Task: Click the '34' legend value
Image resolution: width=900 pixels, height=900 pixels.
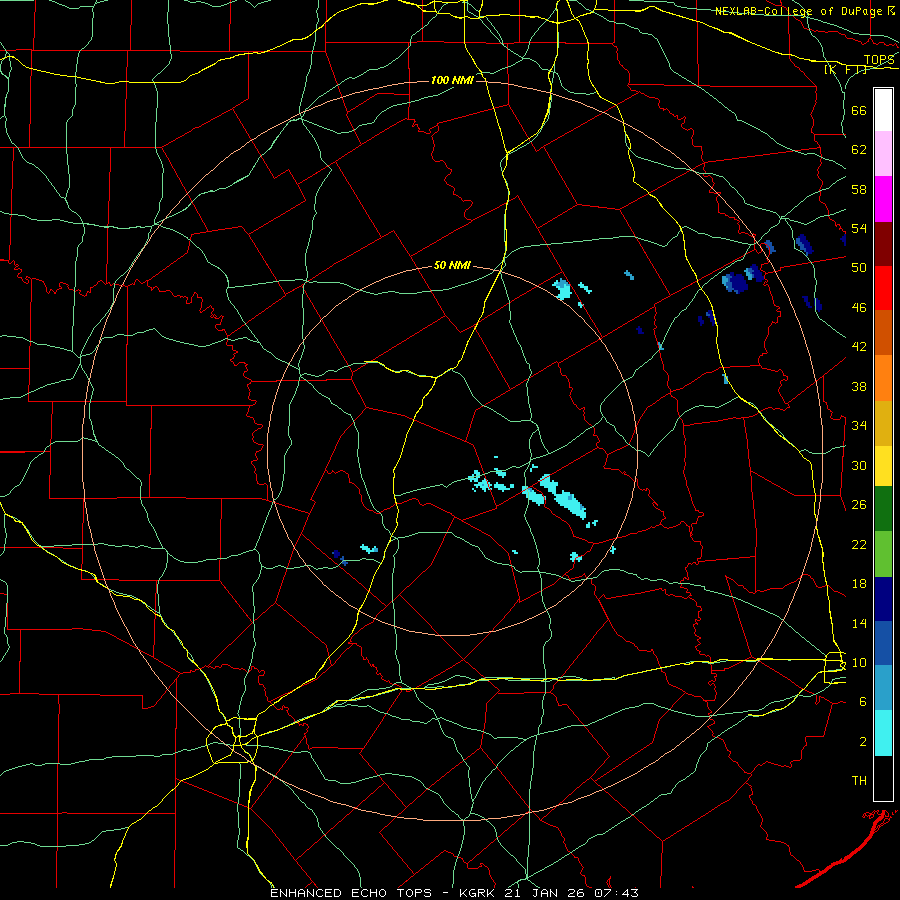Action: [x=859, y=425]
